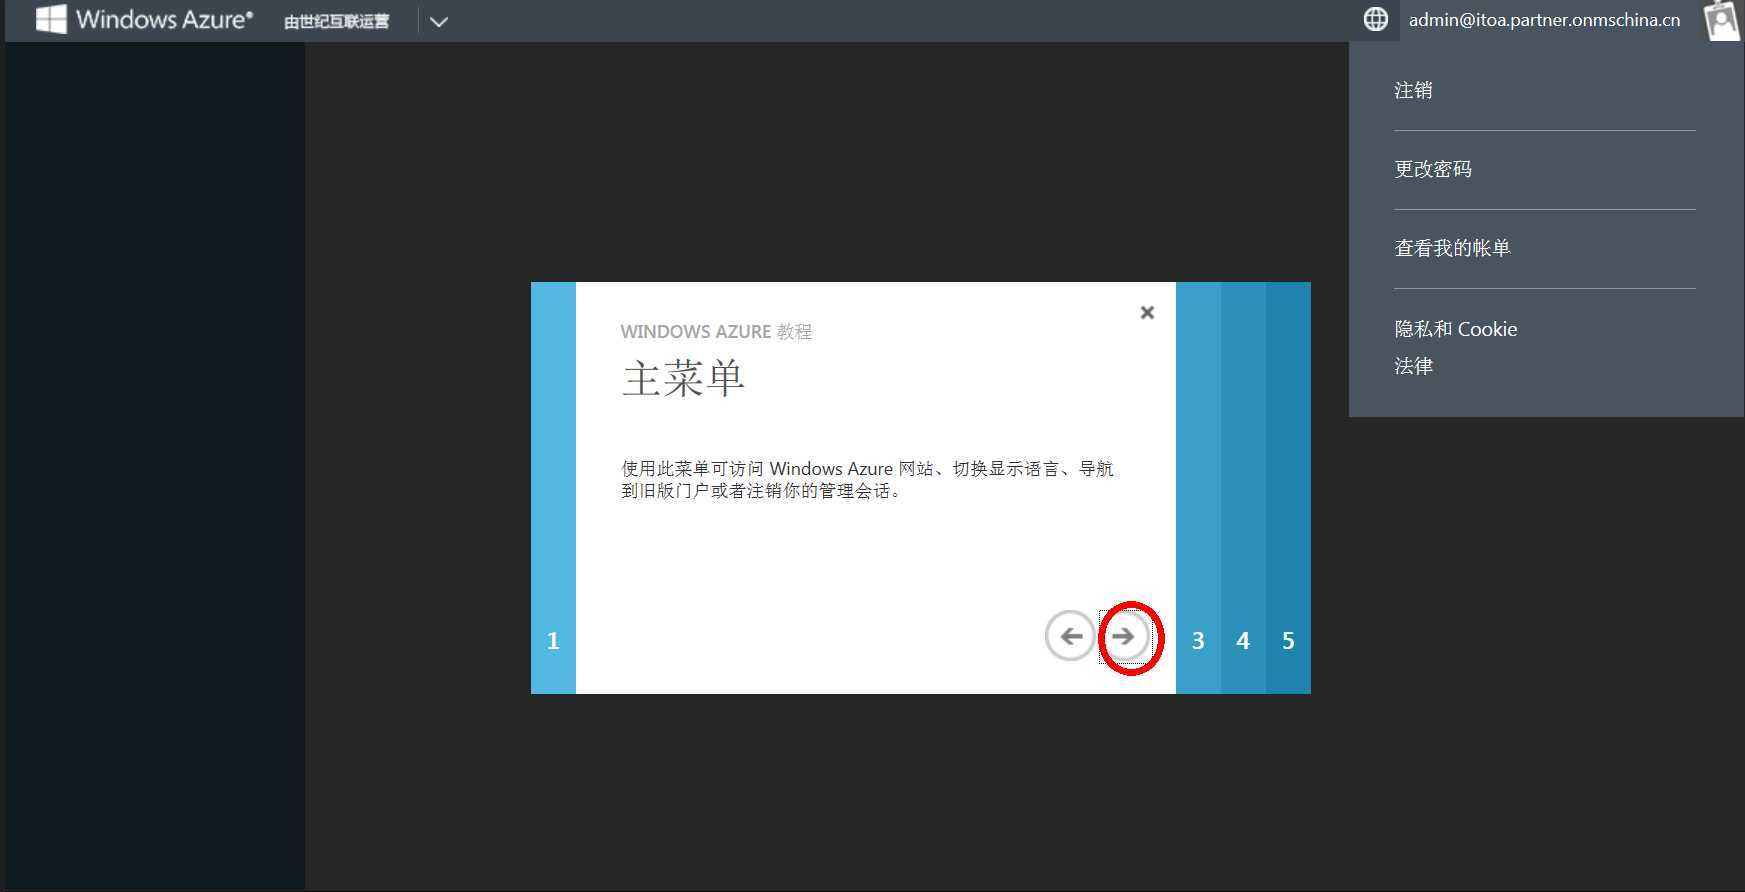Click the Windows Azure logo
1745x892 pixels.
144,19
